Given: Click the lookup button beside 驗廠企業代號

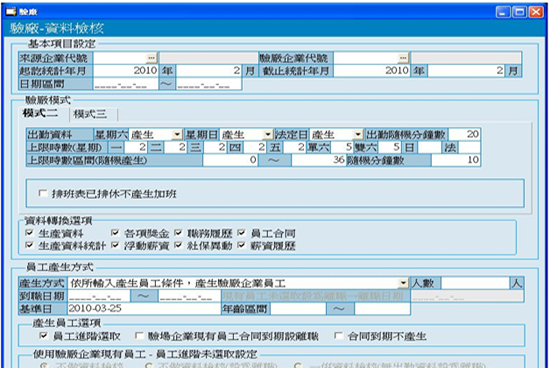Looking at the screenshot, I should [x=403, y=58].
